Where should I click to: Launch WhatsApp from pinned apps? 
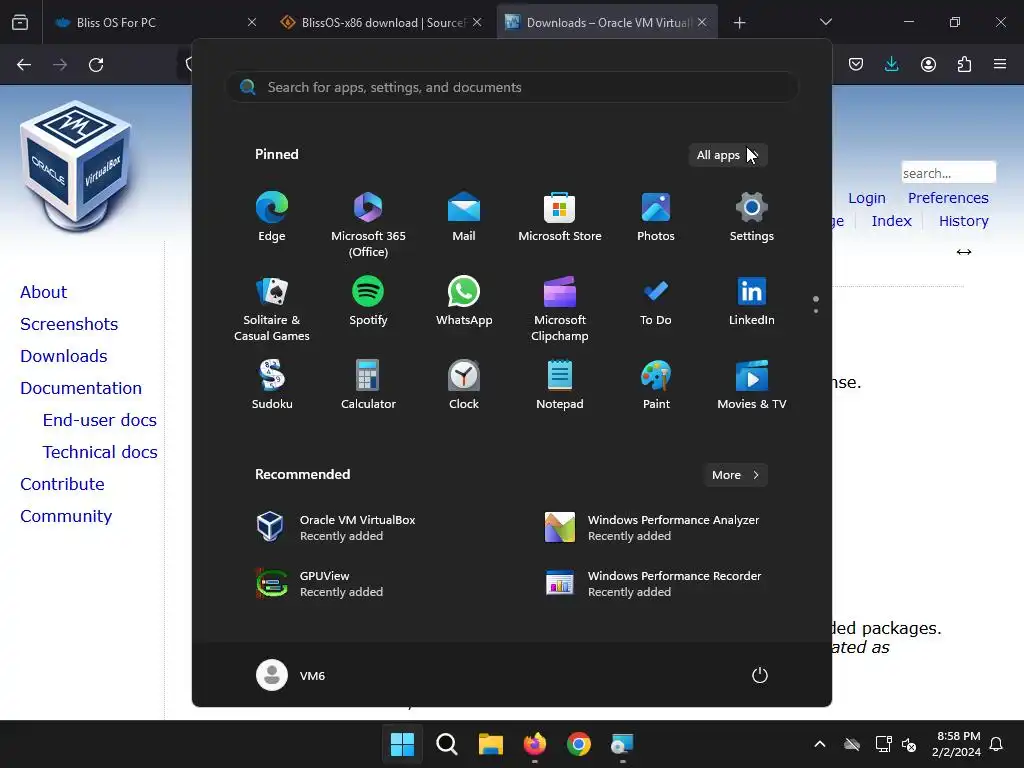[464, 300]
